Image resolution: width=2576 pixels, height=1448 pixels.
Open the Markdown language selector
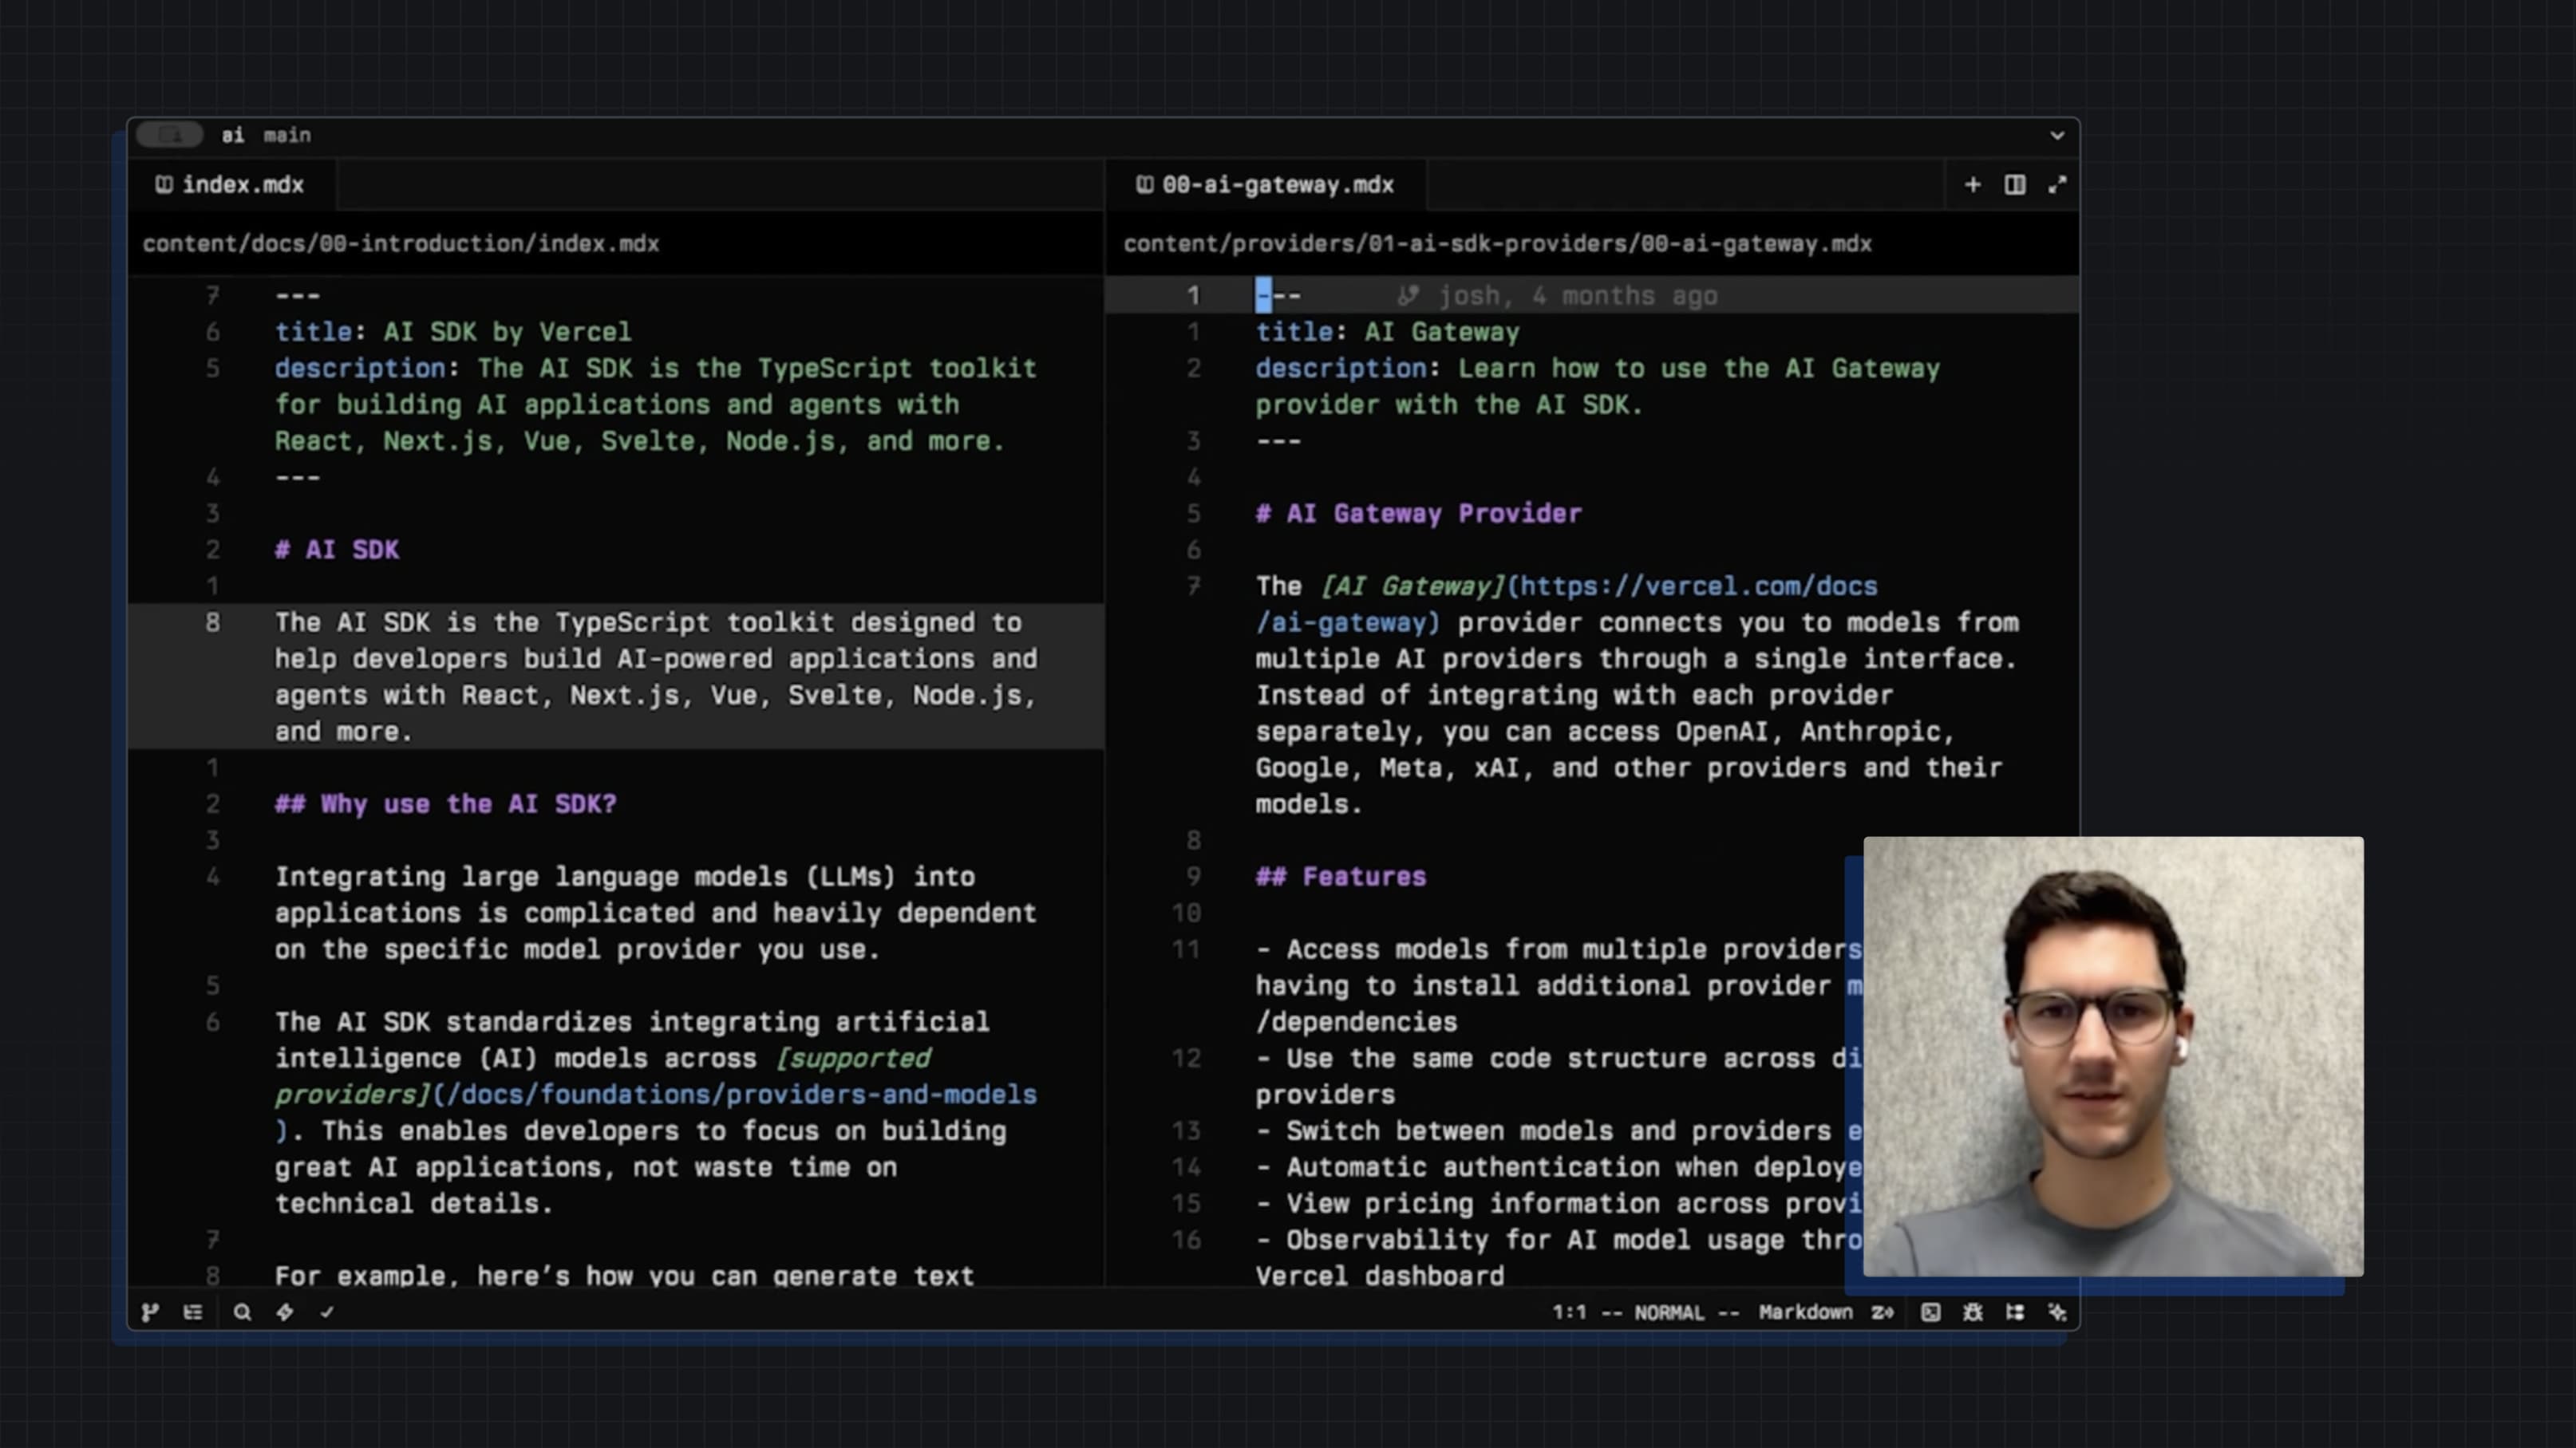click(1805, 1312)
